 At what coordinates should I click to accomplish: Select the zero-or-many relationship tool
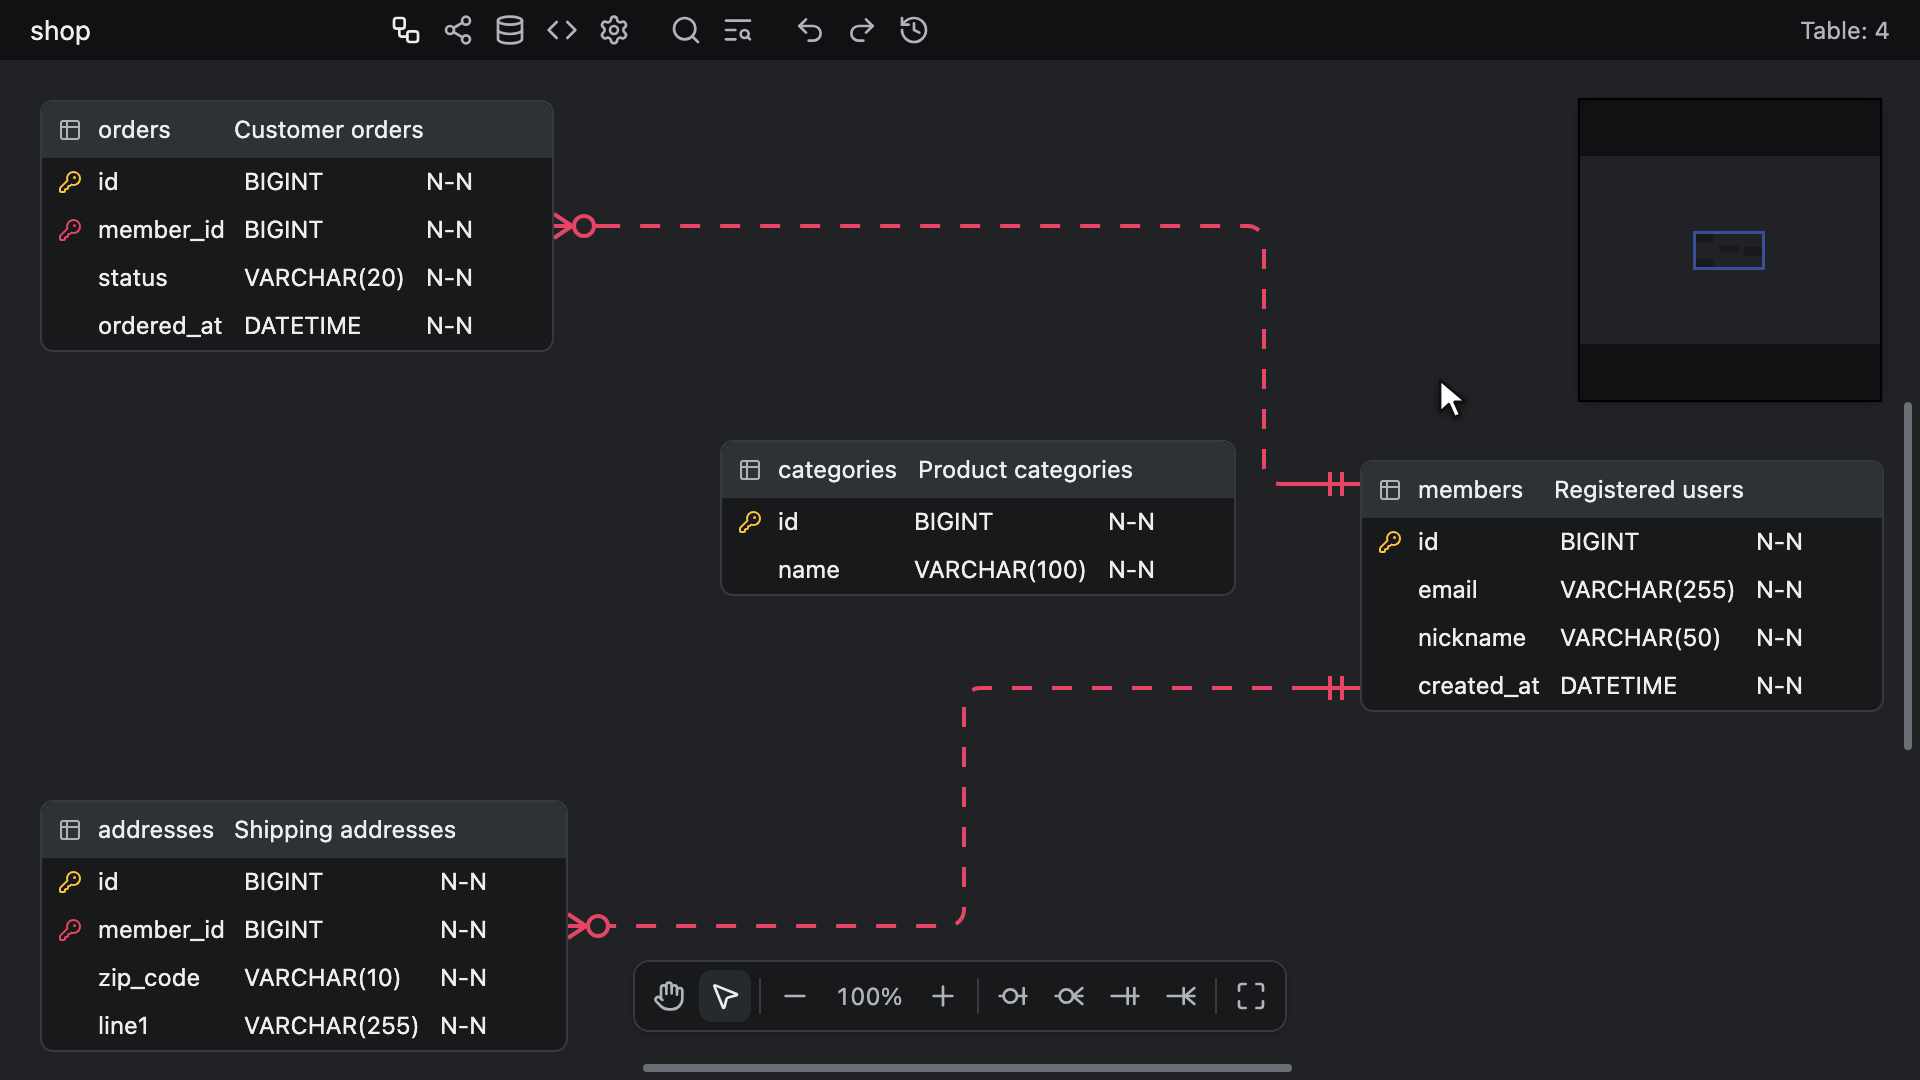point(1069,996)
